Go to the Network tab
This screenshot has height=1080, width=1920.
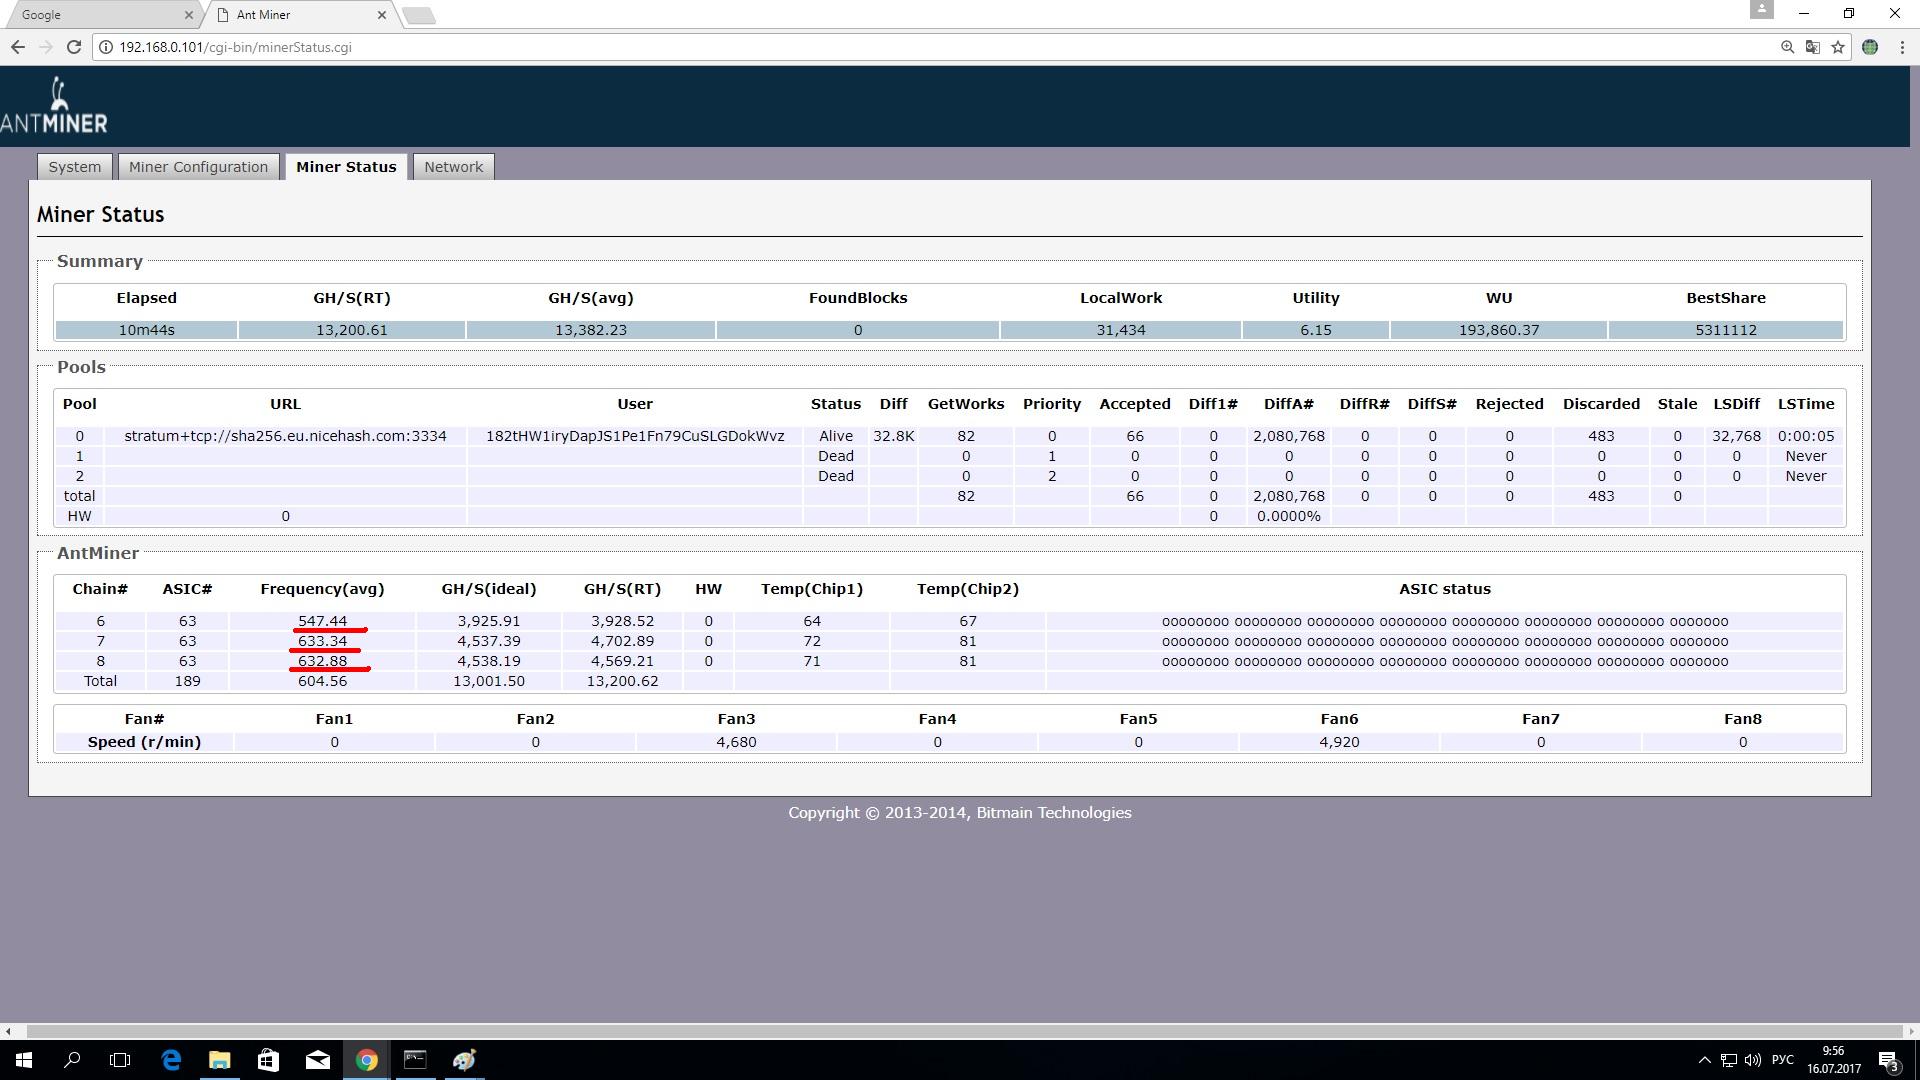point(453,167)
